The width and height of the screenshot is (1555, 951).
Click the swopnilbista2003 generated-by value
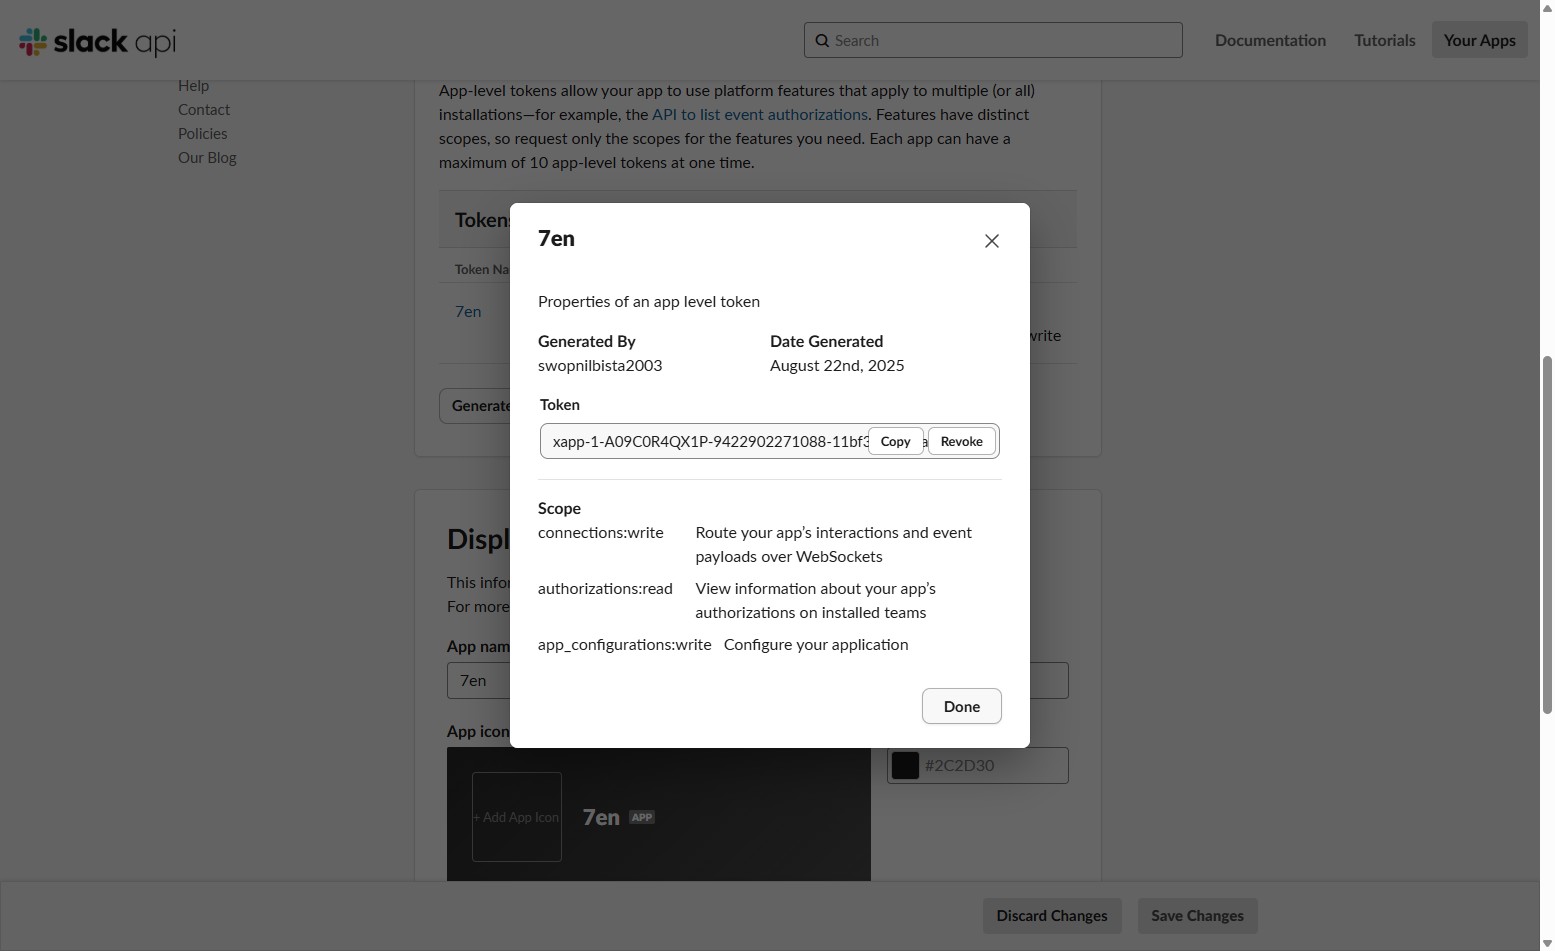click(x=600, y=366)
